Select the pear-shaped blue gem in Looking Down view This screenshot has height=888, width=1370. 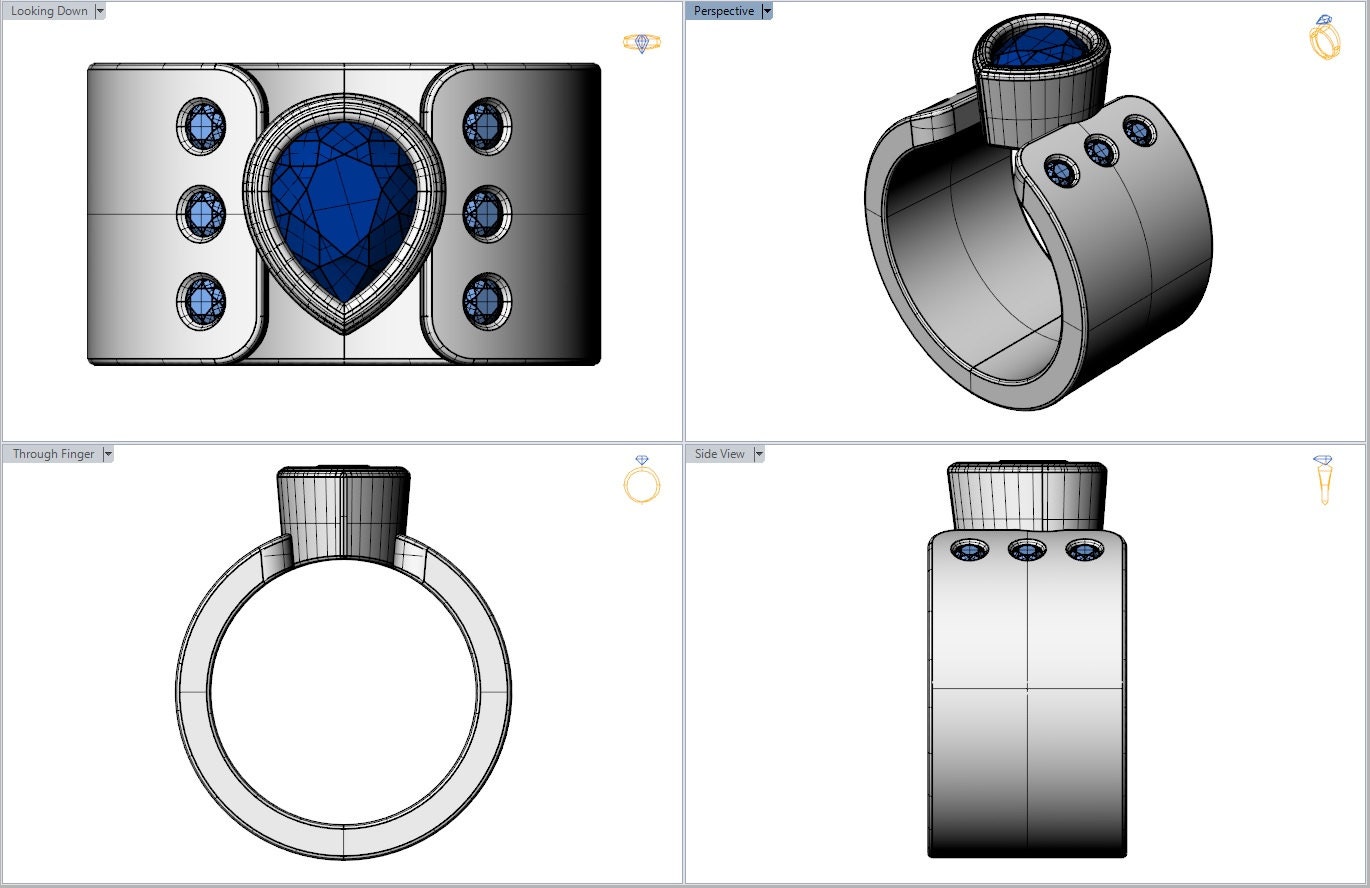coord(343,211)
